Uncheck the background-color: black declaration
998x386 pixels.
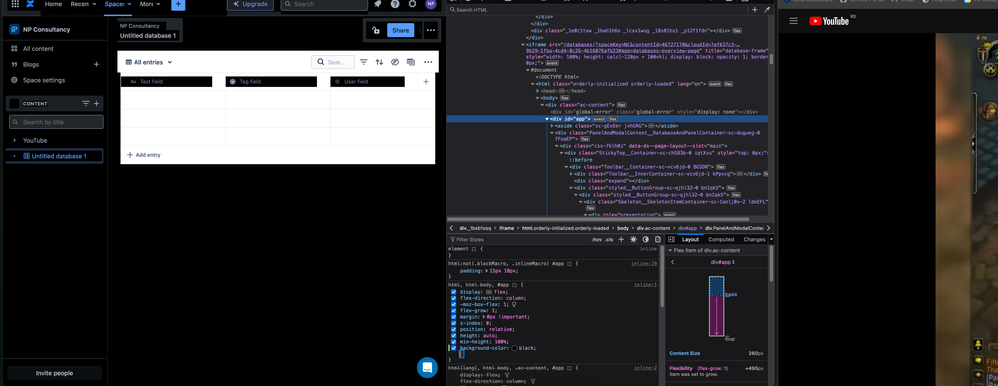coord(454,348)
